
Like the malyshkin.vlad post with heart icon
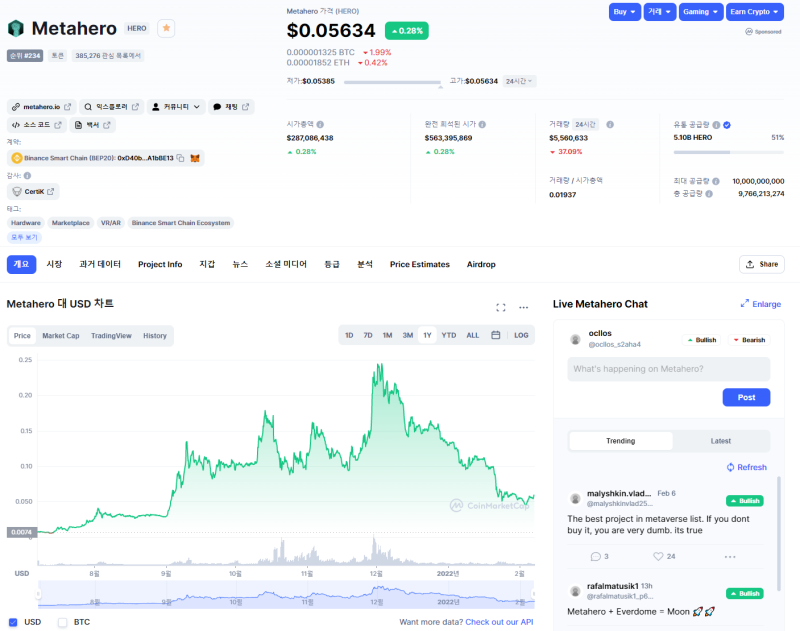pyautogui.click(x=658, y=557)
